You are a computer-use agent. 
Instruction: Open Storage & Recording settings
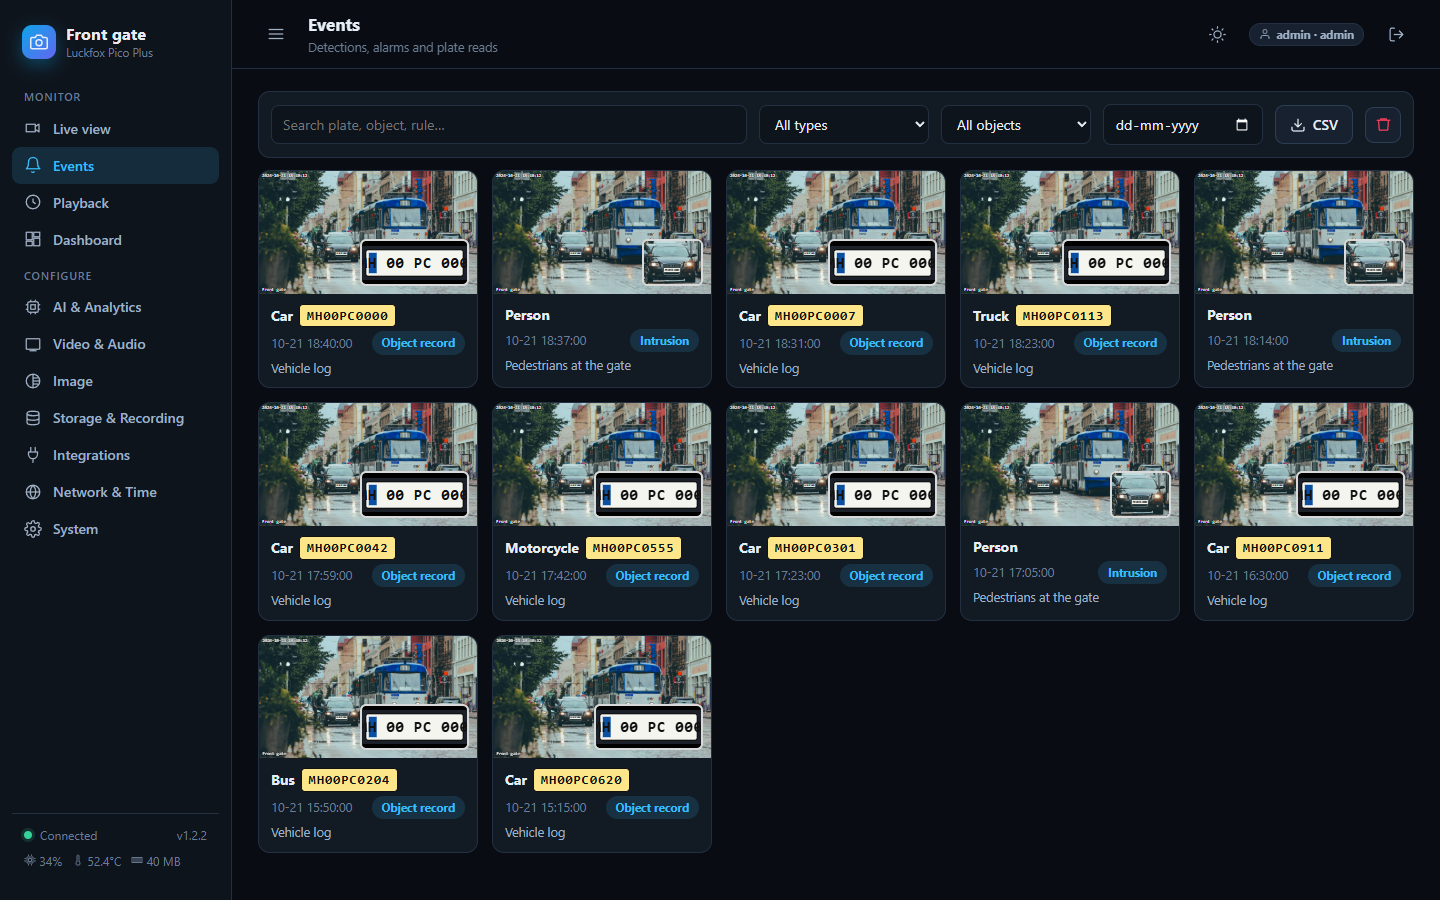coord(115,418)
